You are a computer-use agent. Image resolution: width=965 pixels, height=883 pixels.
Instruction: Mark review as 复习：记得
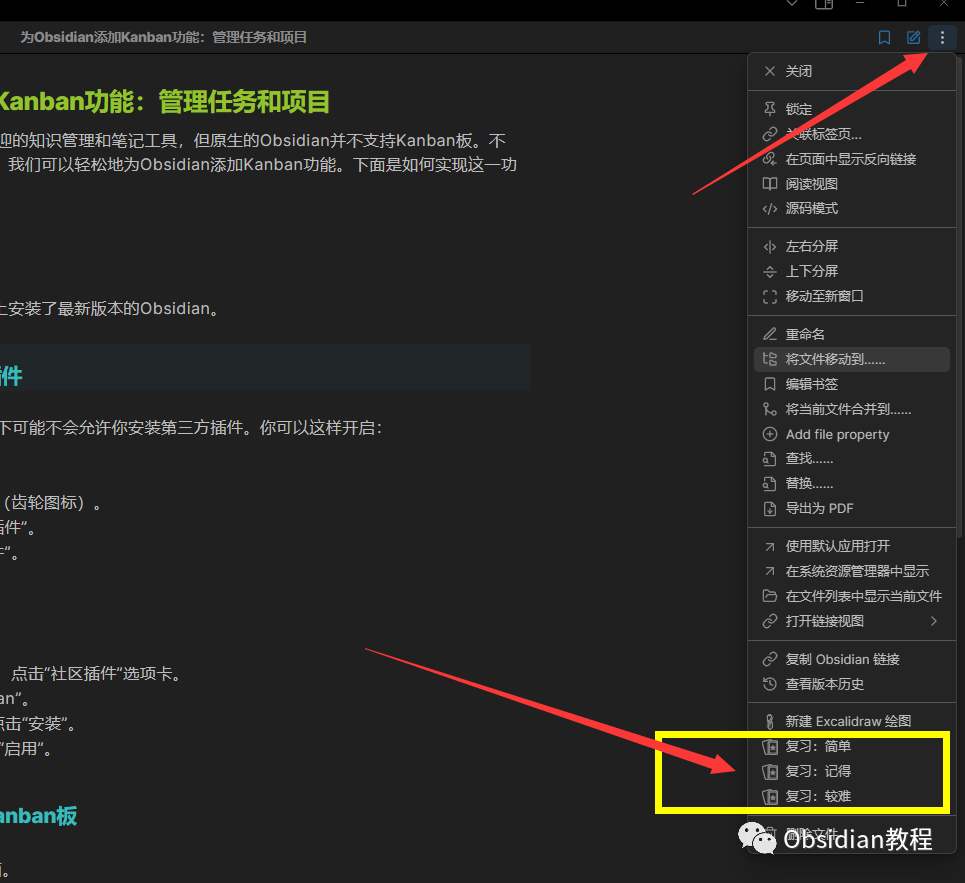point(852,772)
